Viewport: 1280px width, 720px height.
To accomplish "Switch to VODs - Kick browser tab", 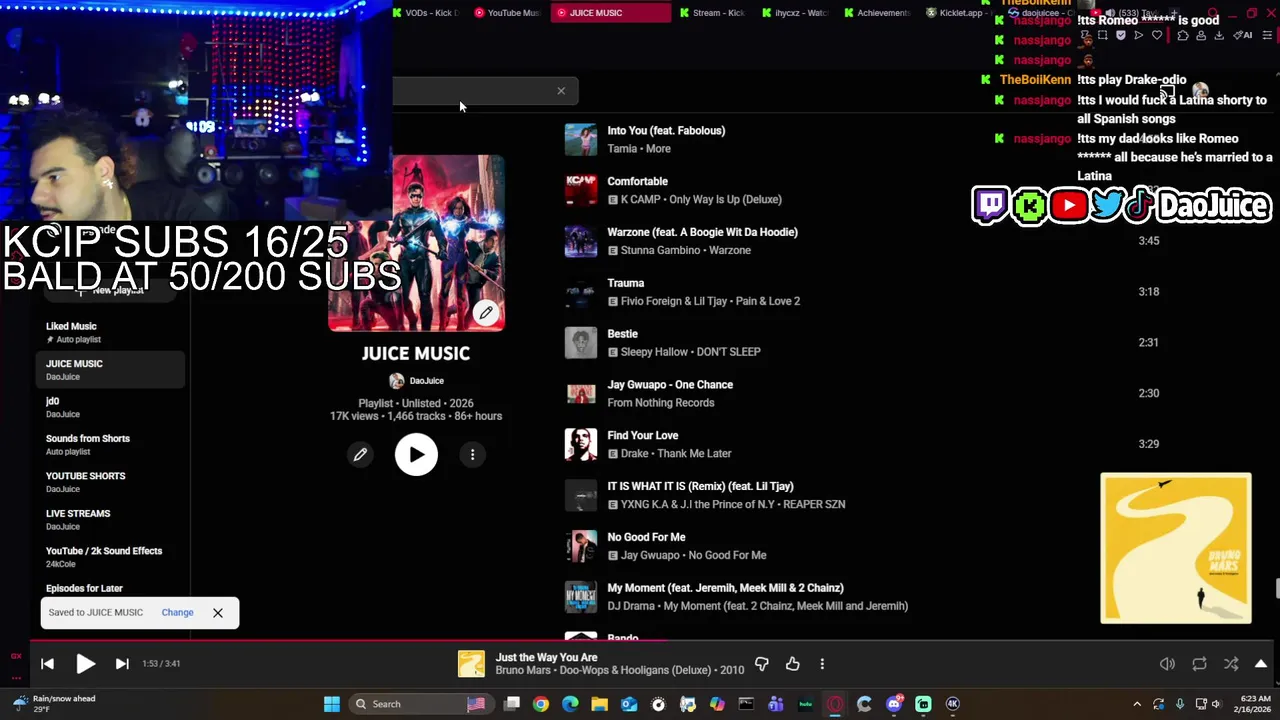I will pyautogui.click(x=425, y=13).
